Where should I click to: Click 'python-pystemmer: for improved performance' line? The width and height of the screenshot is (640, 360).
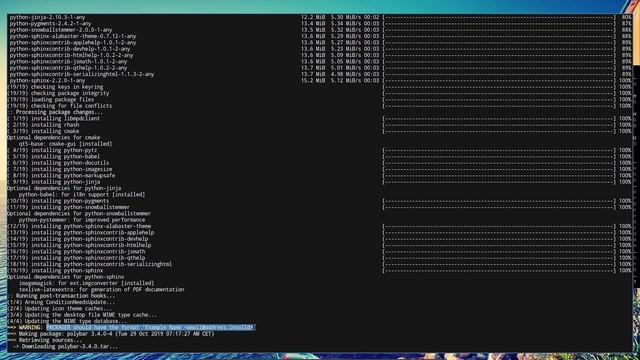pyautogui.click(x=82, y=220)
